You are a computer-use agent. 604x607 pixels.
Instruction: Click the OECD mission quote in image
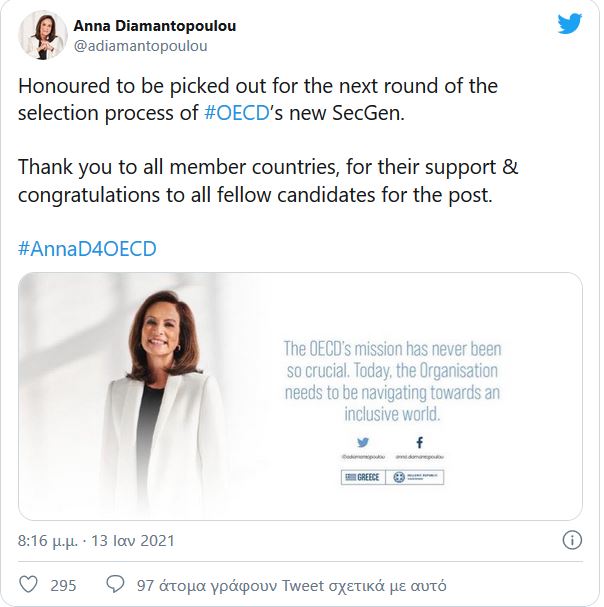click(392, 381)
